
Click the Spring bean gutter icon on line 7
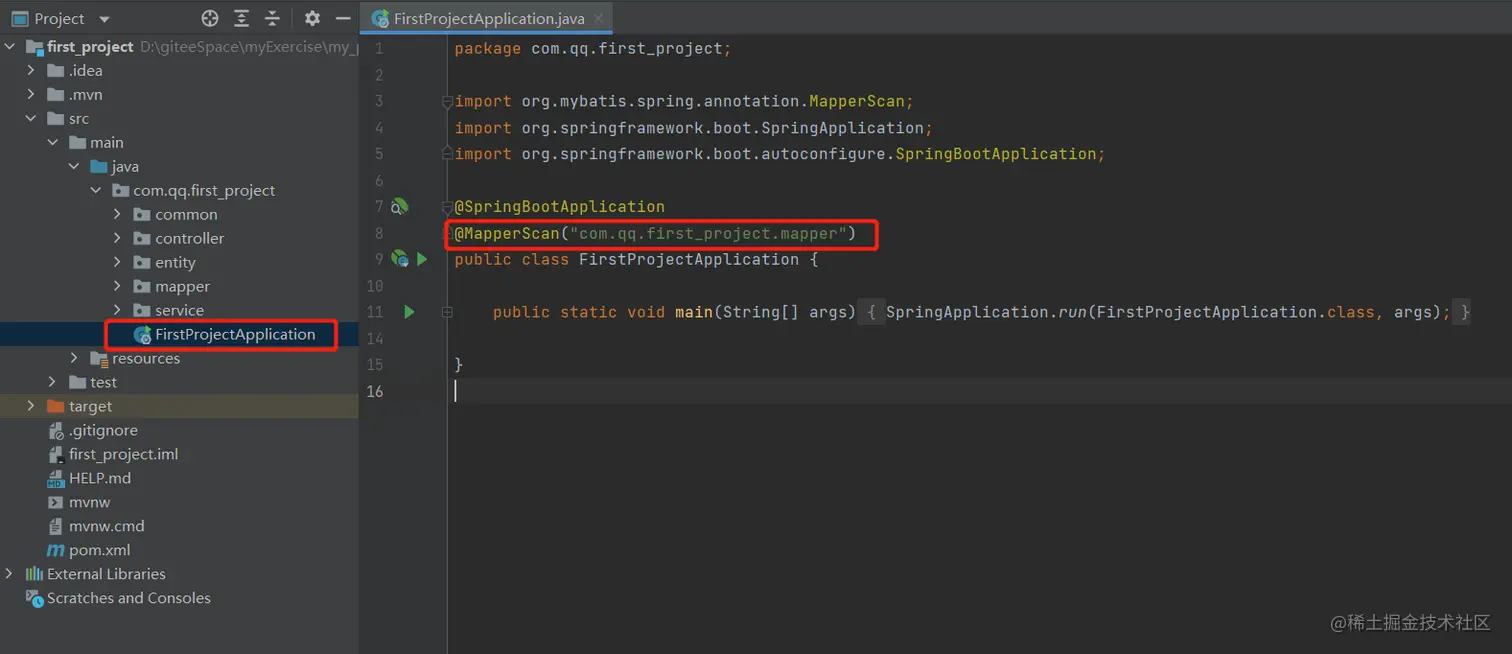pyautogui.click(x=399, y=207)
